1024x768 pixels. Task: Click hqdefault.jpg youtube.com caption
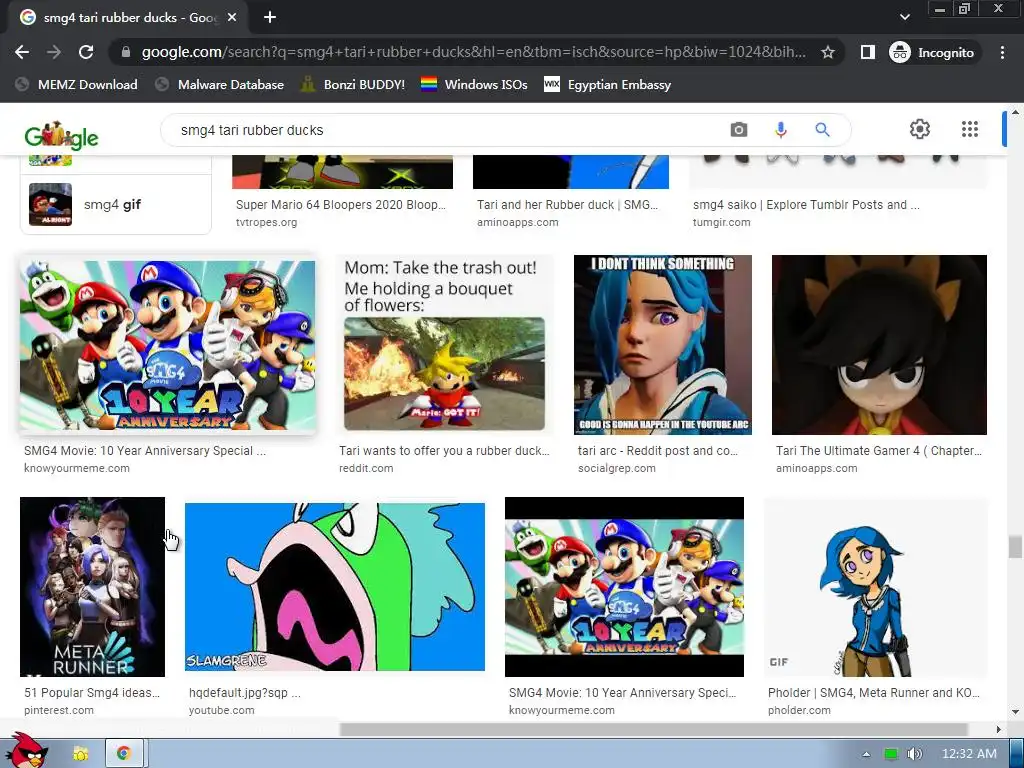[x=245, y=692]
